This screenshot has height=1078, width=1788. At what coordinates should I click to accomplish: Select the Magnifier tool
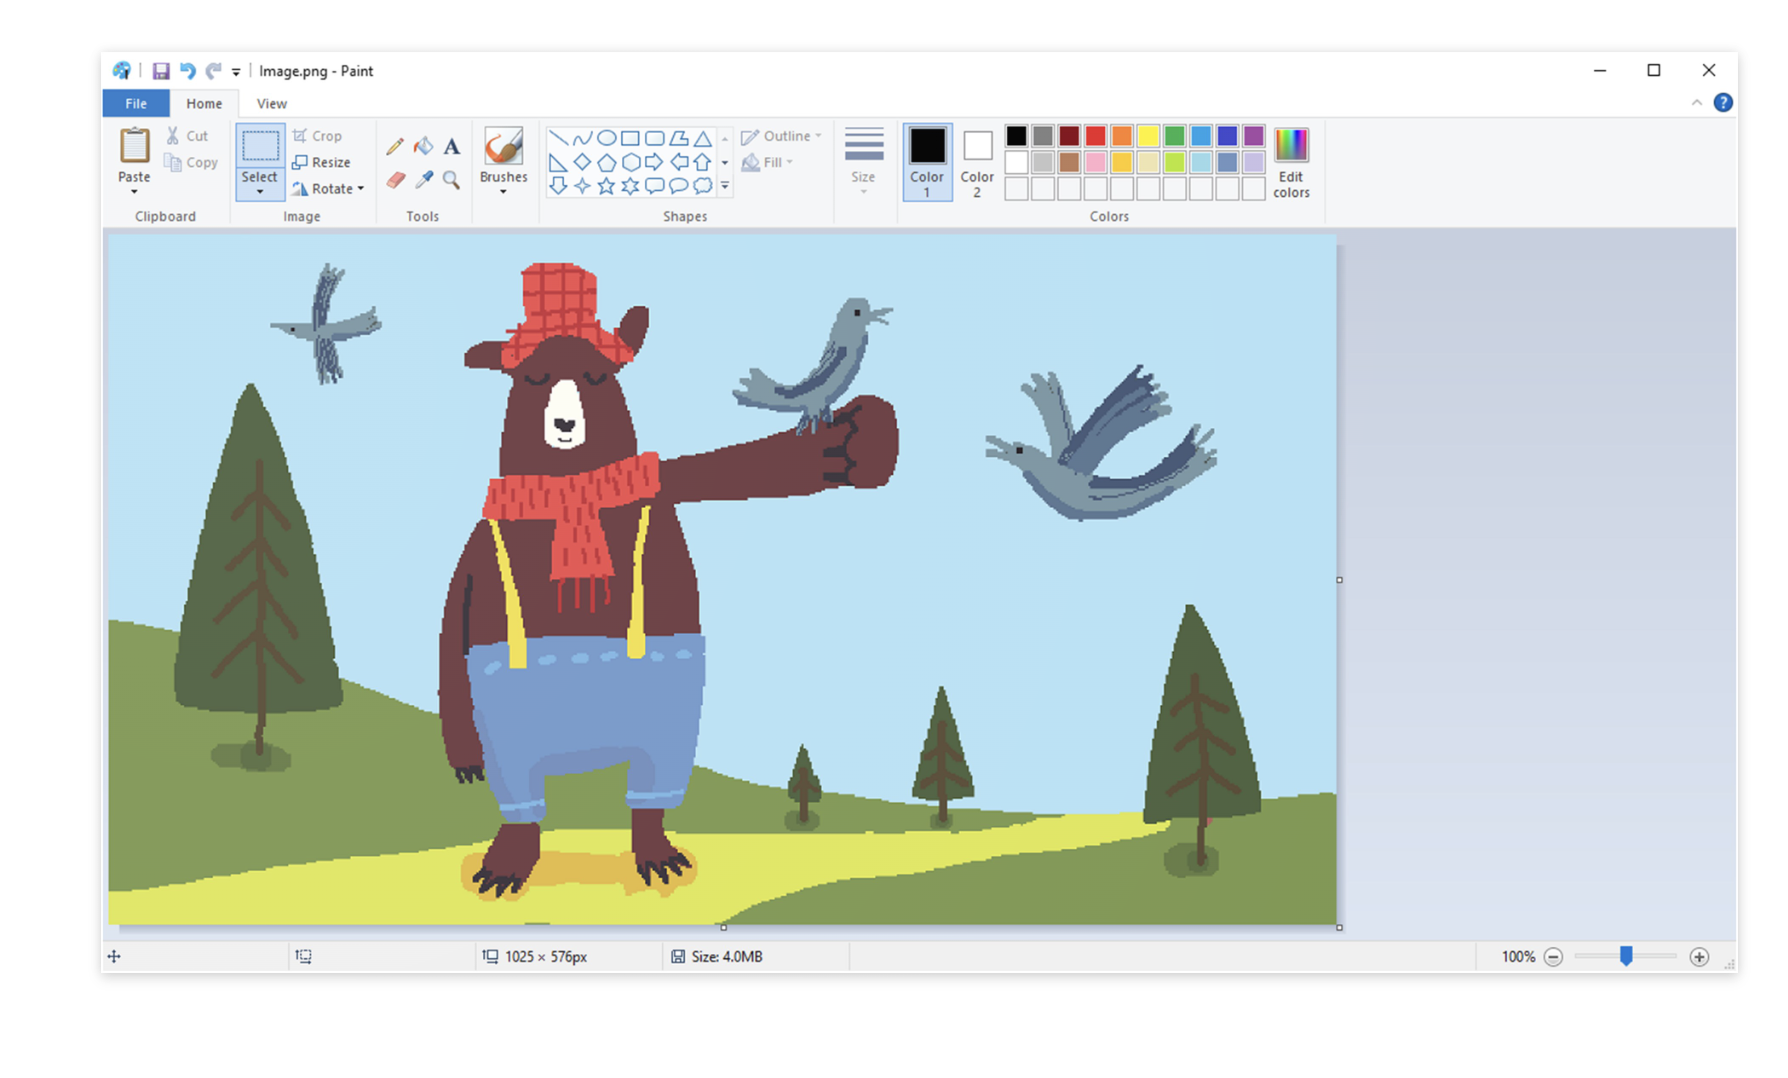click(x=451, y=181)
